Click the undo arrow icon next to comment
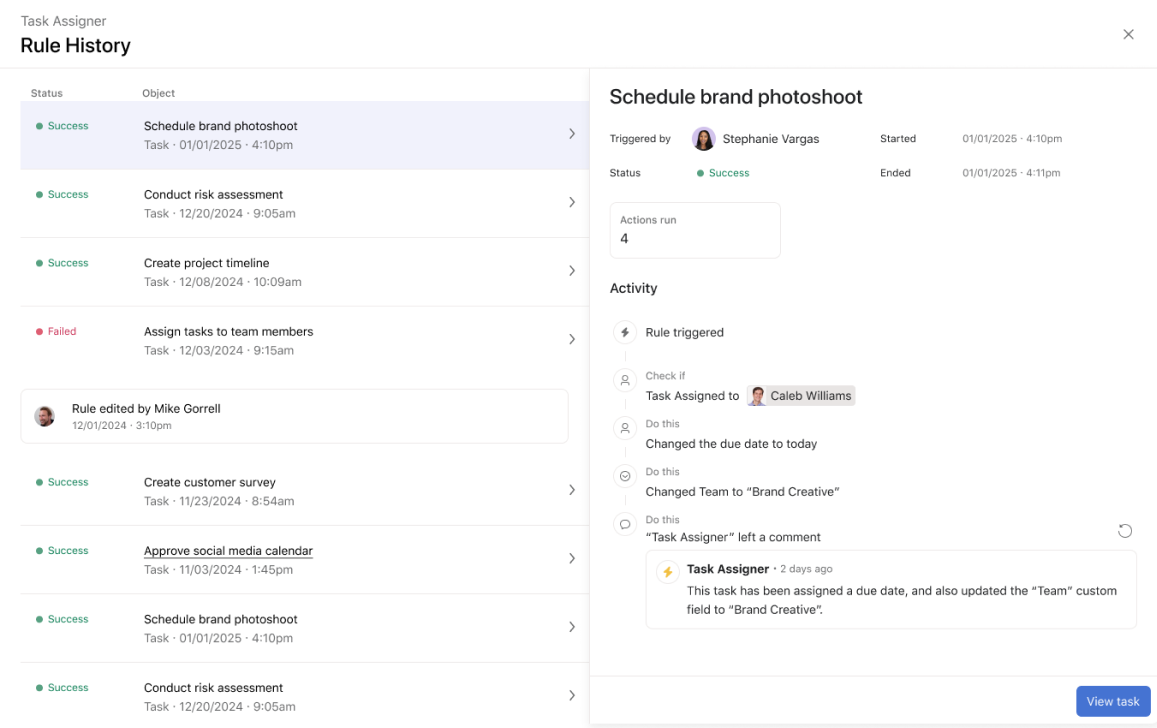This screenshot has width=1157, height=728. [1125, 531]
